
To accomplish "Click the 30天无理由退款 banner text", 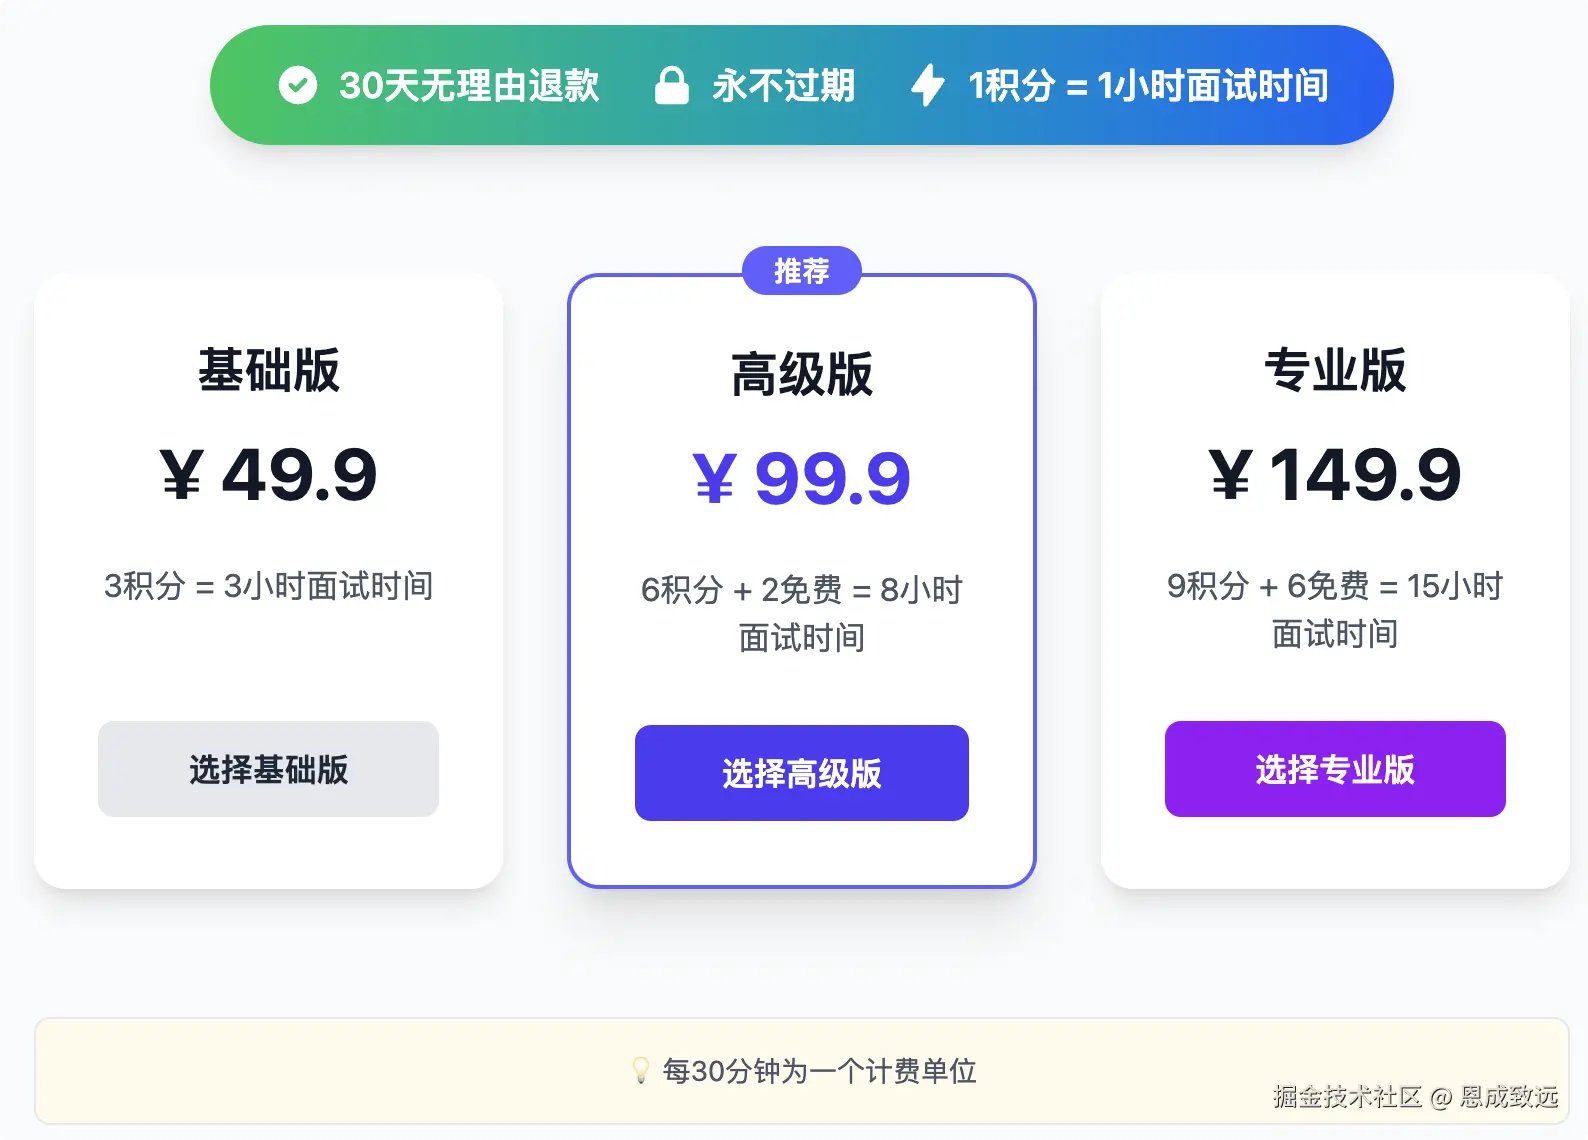I will coord(469,86).
